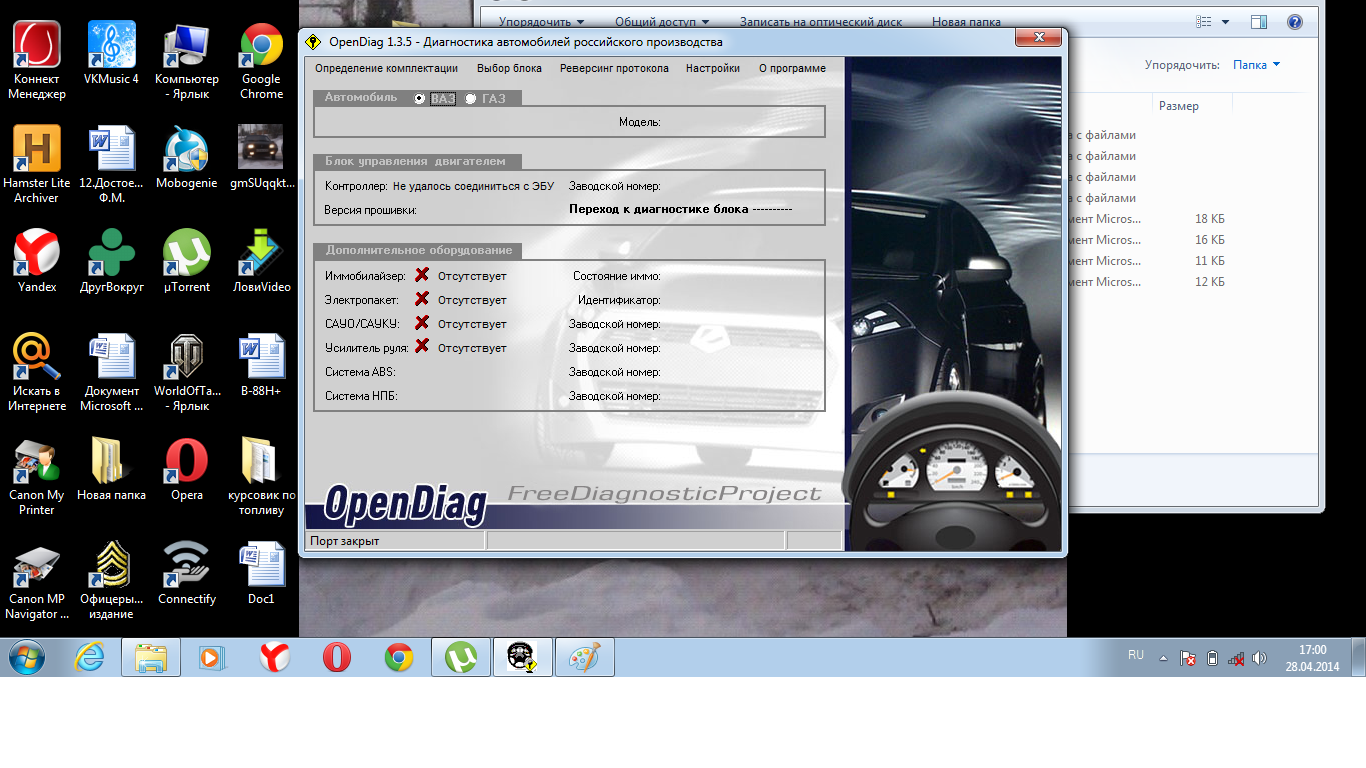This screenshot has width=1366, height=768.
Task: Open the Настройки menu
Action: 713,68
